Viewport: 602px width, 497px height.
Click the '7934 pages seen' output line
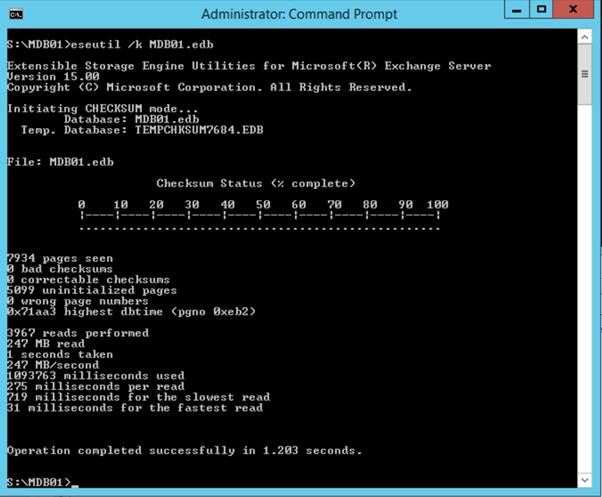click(x=60, y=258)
